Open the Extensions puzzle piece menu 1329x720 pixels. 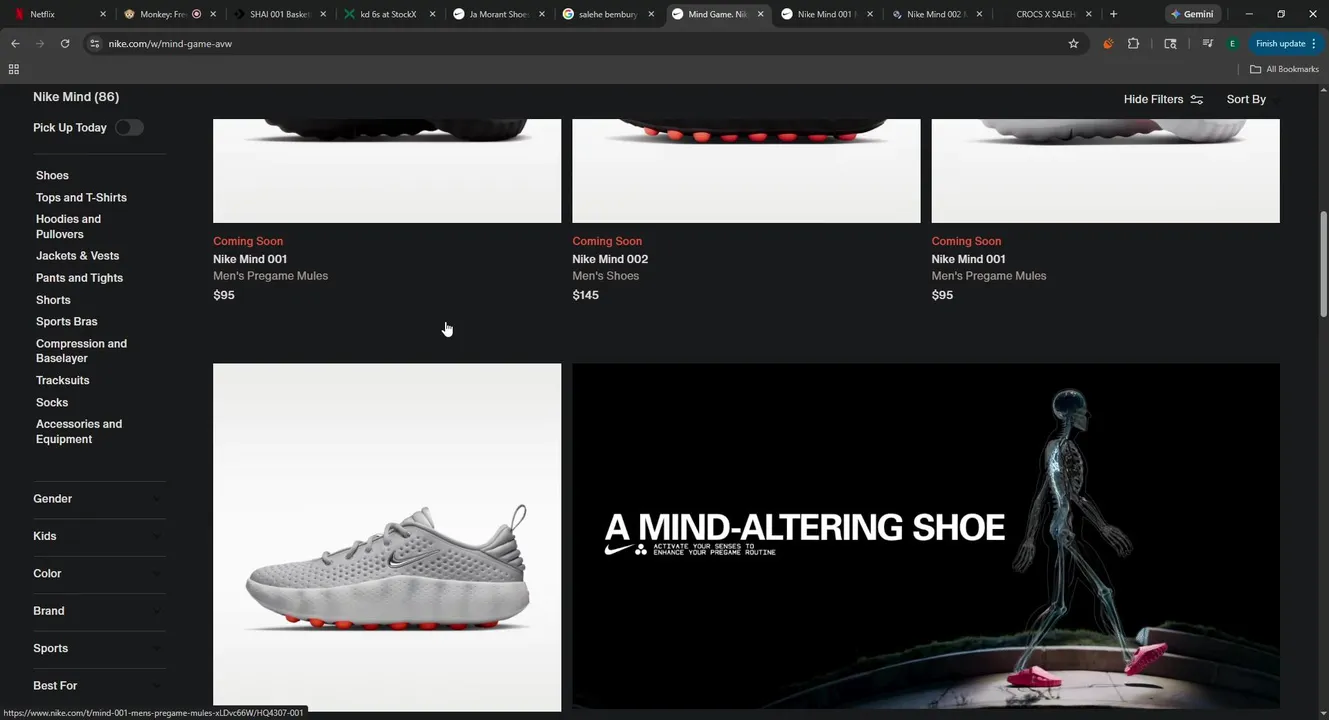(x=1133, y=44)
